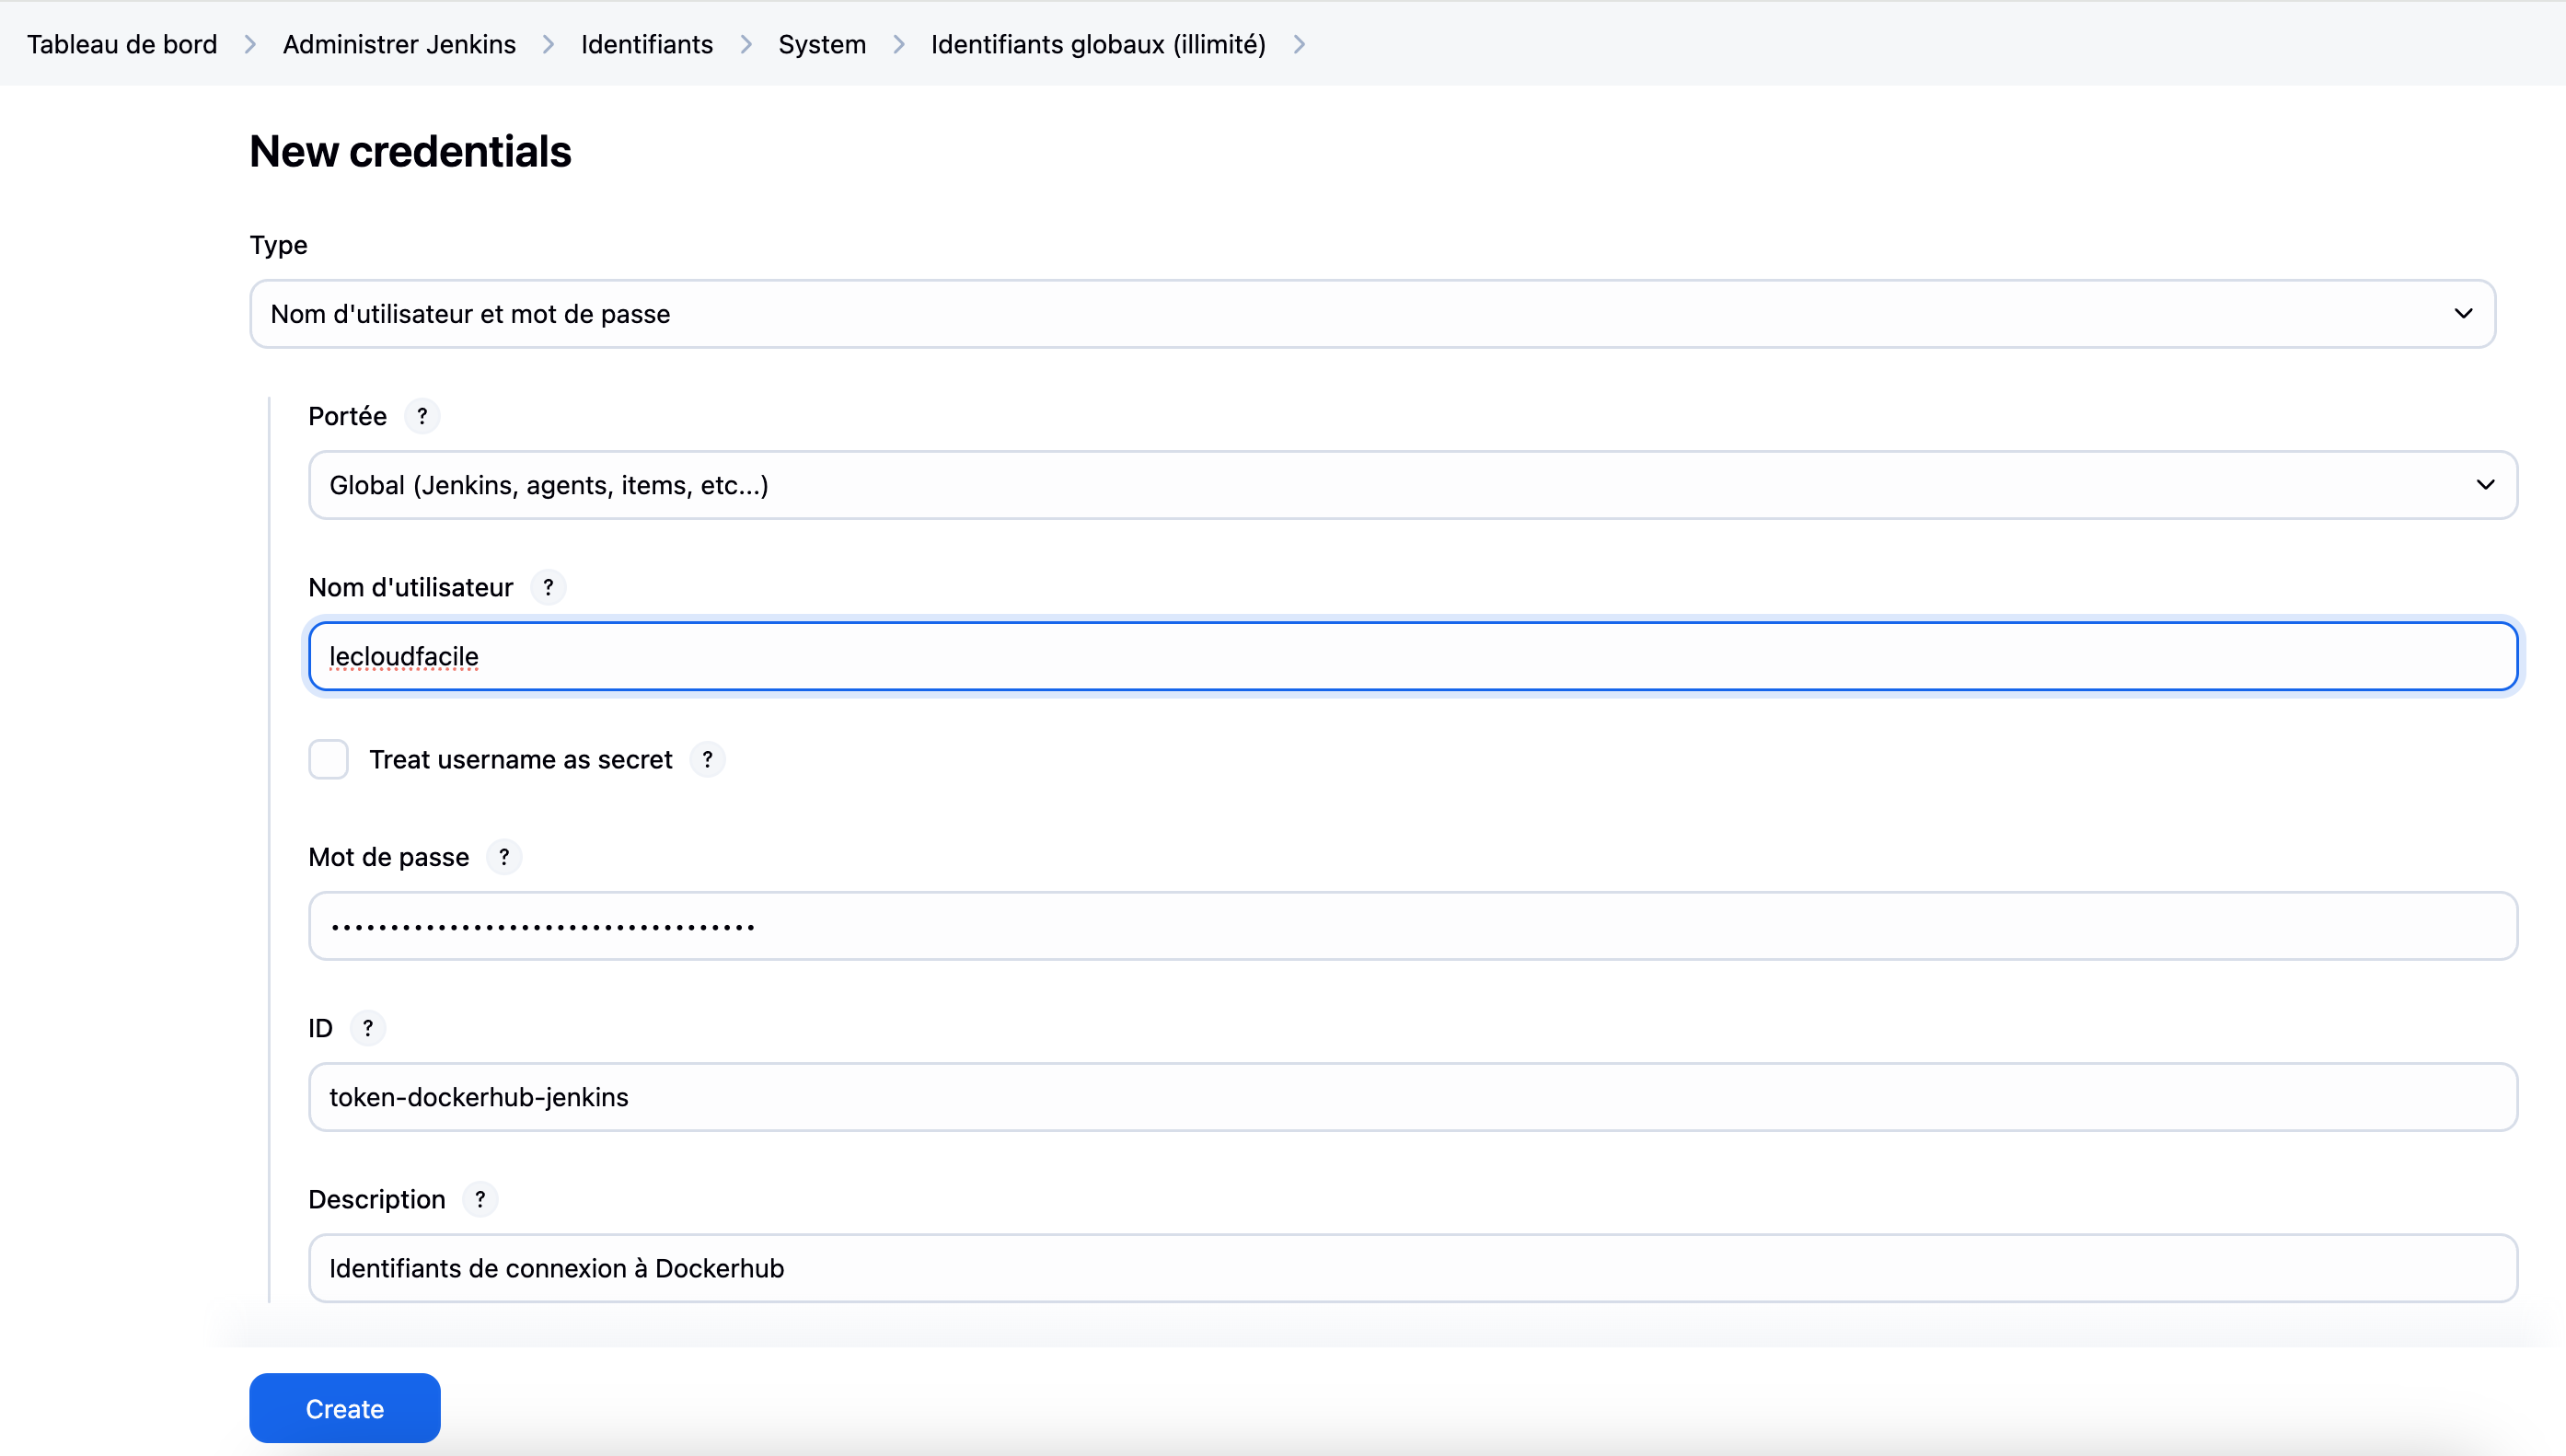Click into the Description text field
This screenshot has width=2566, height=1456.
(x=1412, y=1268)
